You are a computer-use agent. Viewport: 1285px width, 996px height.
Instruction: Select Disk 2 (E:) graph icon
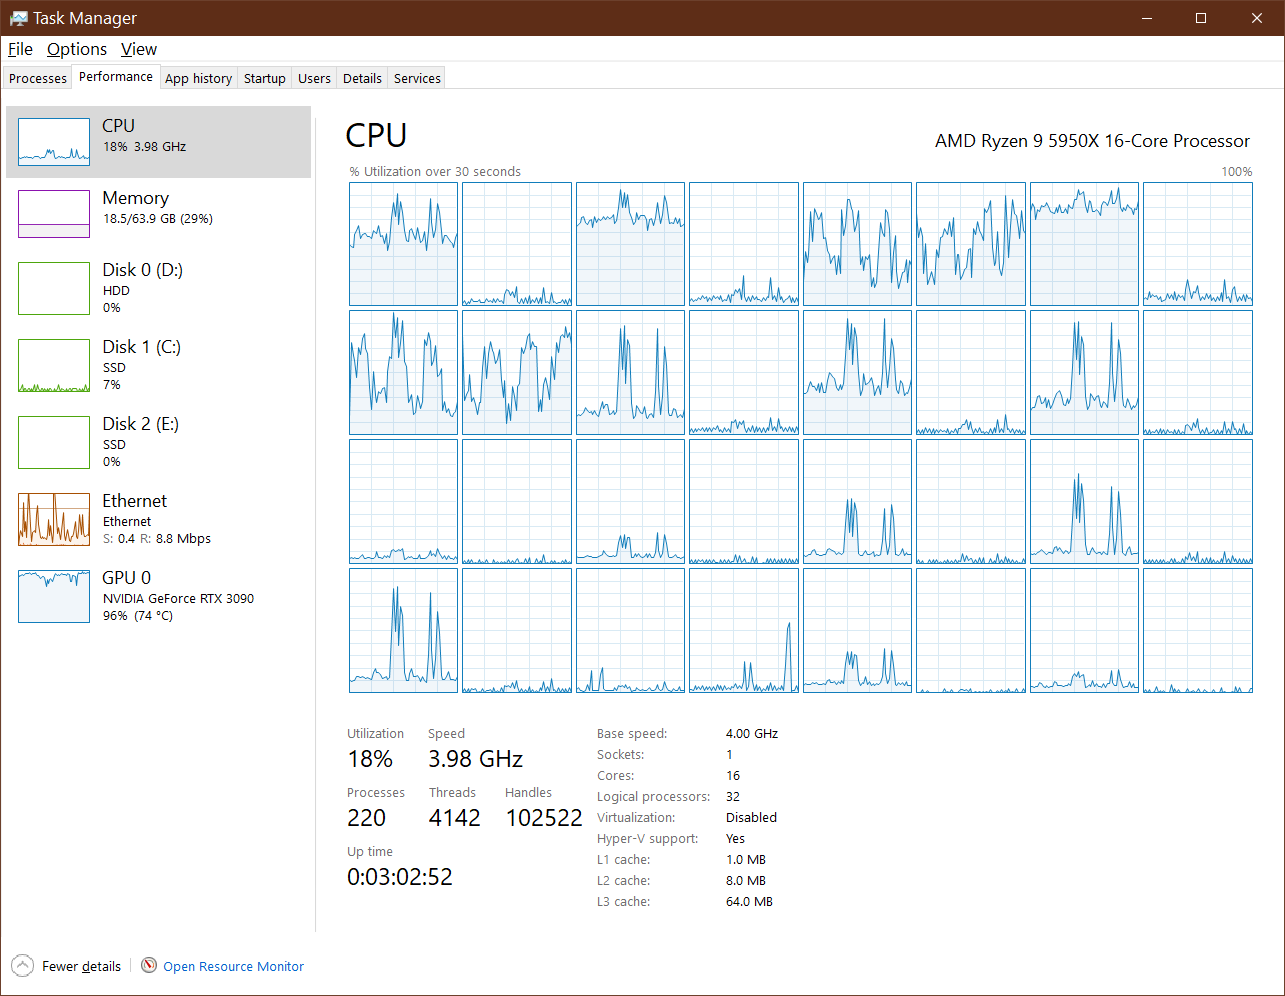pos(54,442)
